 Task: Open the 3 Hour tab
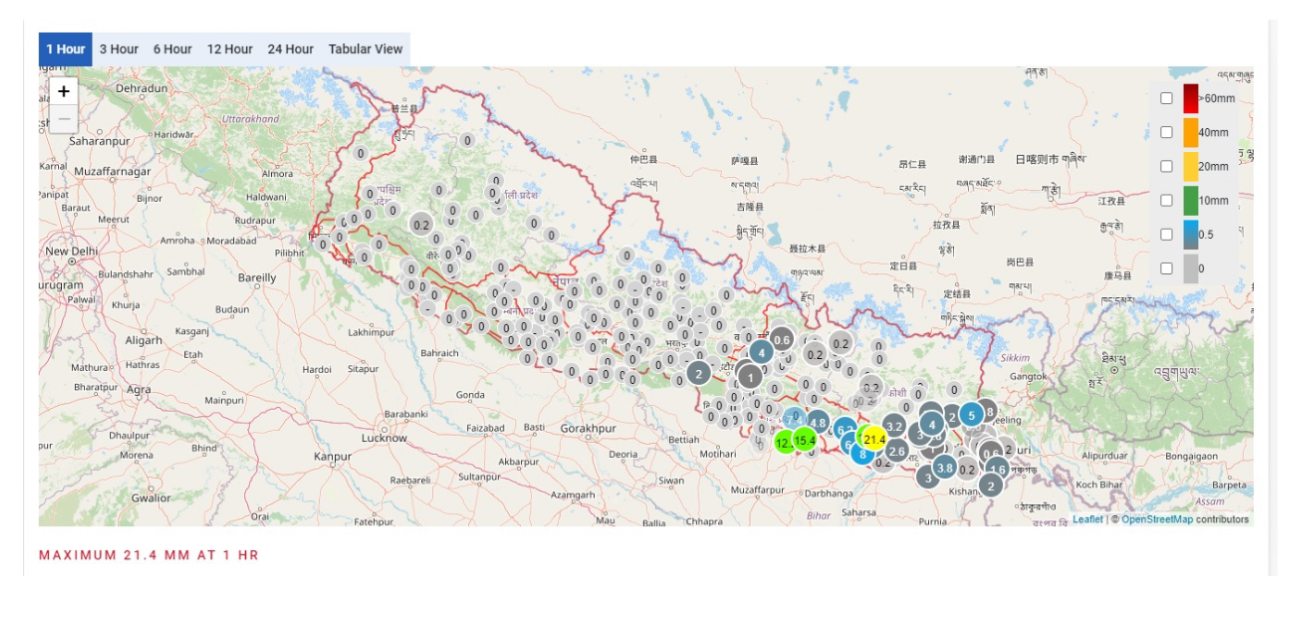coord(119,49)
